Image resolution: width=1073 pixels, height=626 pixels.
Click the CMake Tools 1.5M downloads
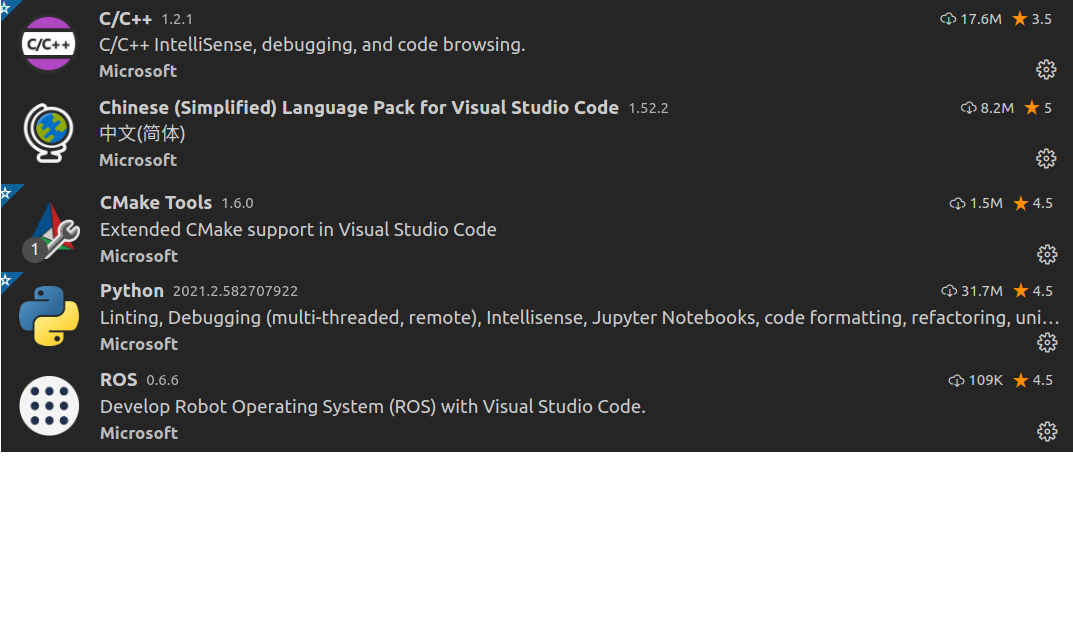click(x=976, y=203)
